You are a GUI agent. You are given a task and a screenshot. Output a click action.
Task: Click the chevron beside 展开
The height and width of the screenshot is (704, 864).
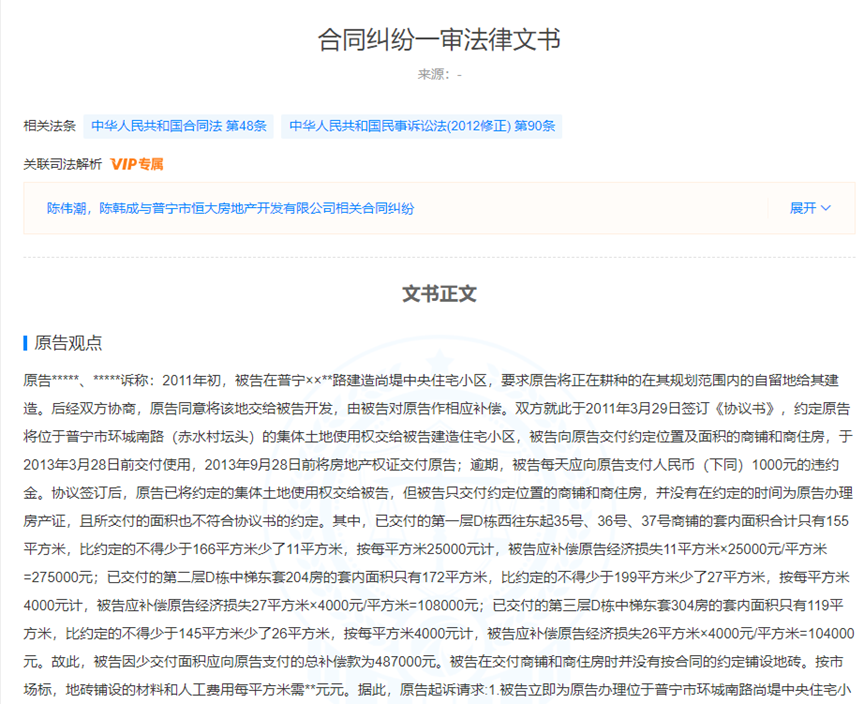(825, 208)
